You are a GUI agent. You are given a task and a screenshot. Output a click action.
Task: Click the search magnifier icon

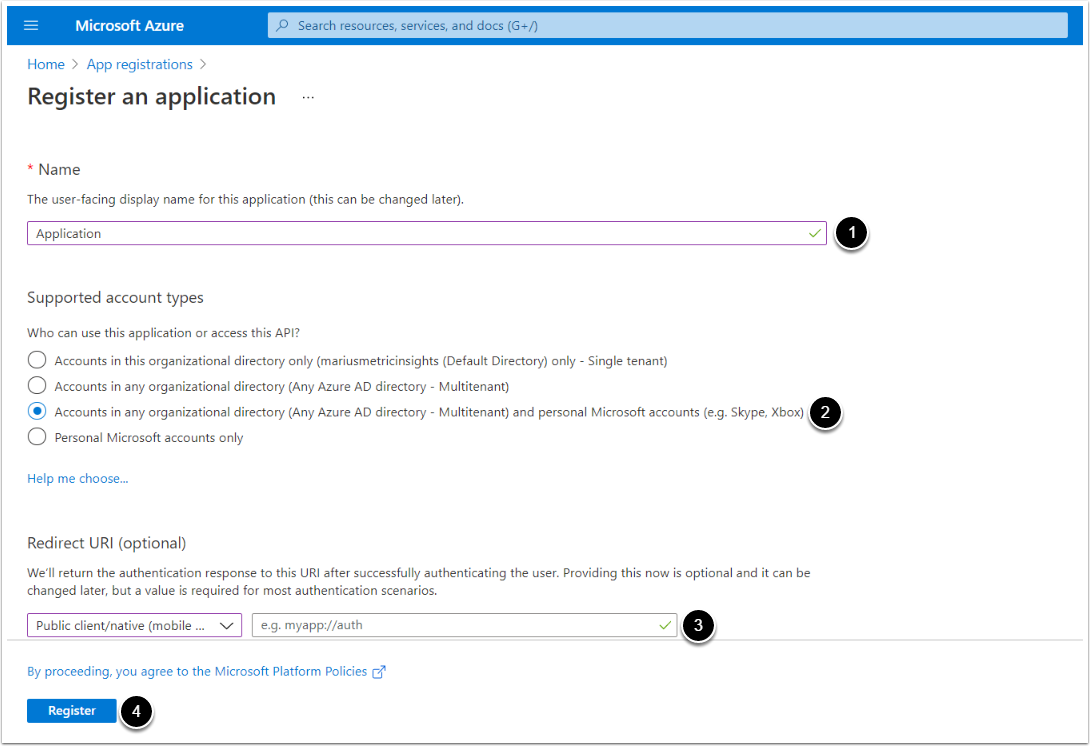[x=283, y=25]
